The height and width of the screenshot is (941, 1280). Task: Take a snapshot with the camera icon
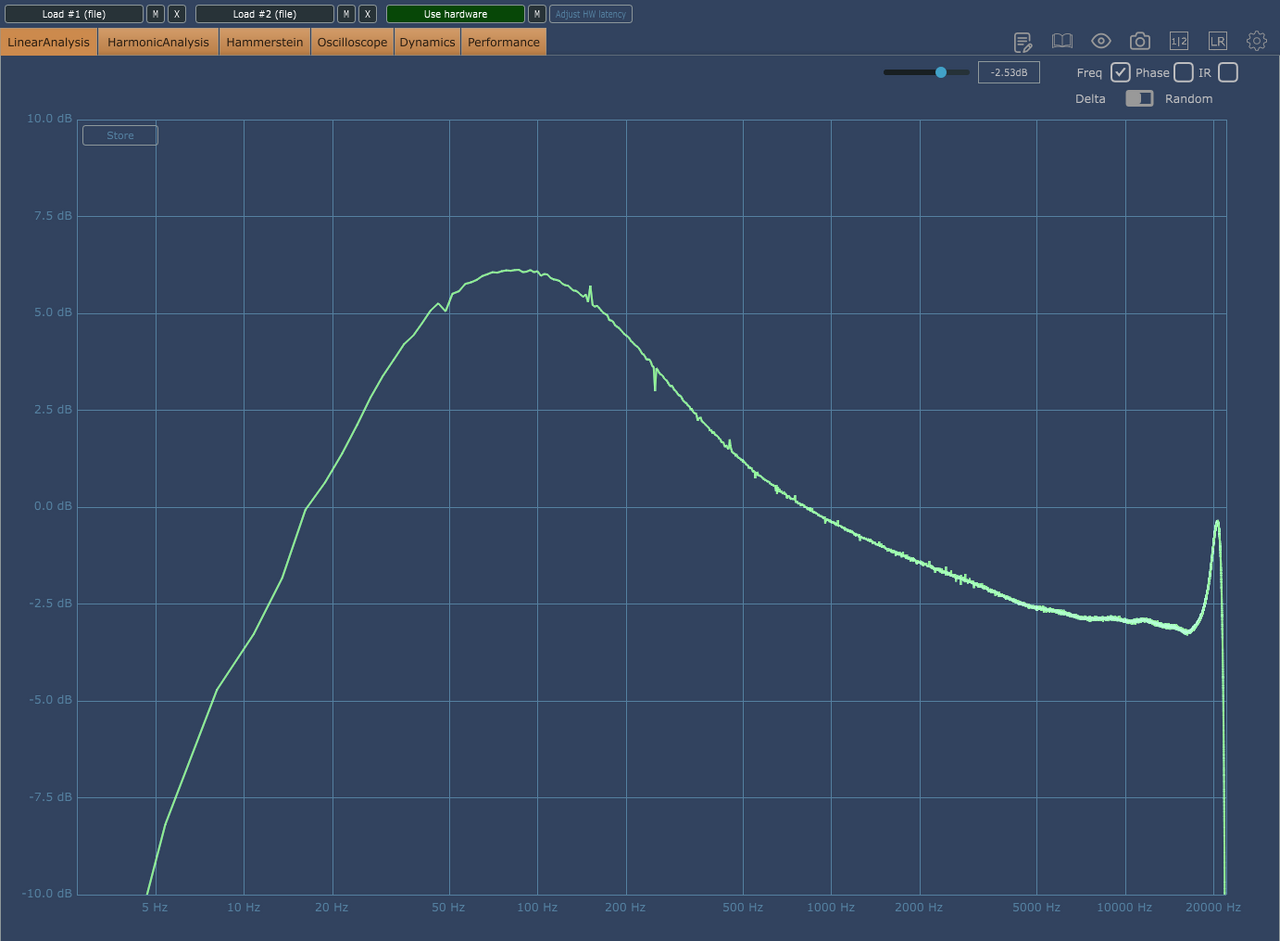click(1140, 41)
